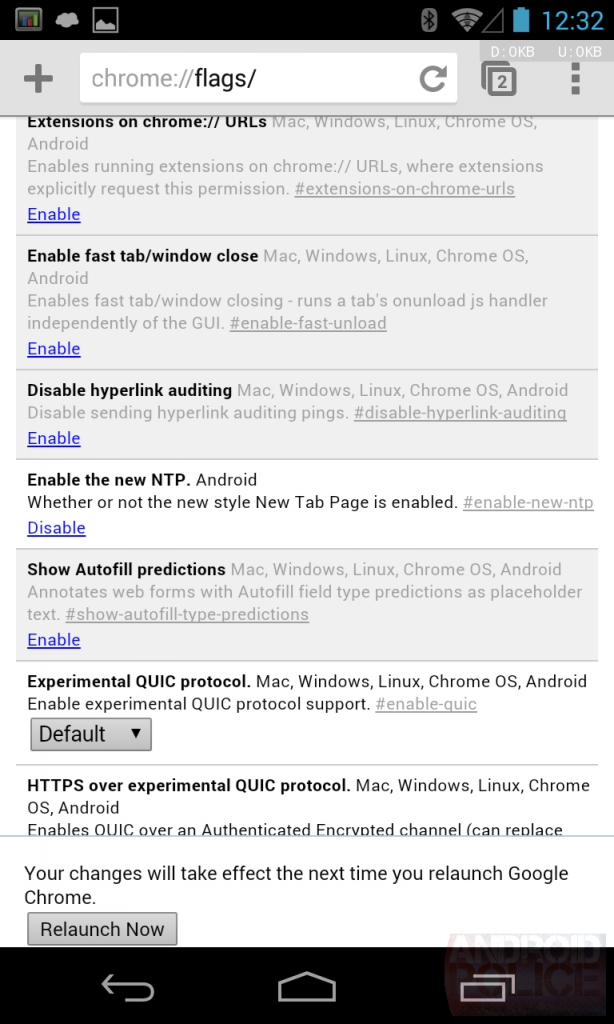The width and height of the screenshot is (614, 1024).
Task: Click the chrome://flags/ address bar
Action: point(250,79)
